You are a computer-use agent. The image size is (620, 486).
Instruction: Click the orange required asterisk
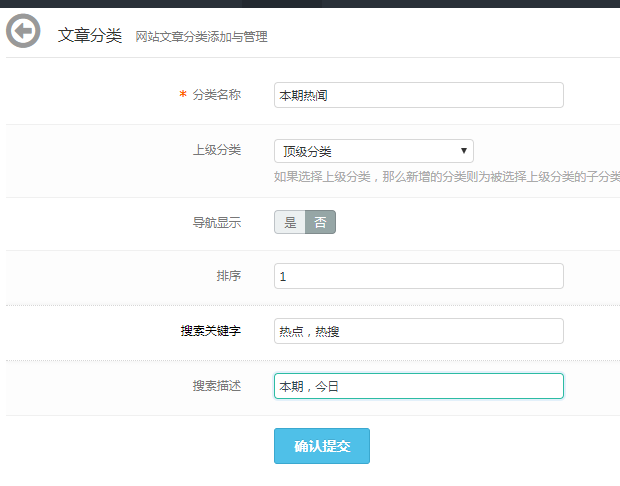pos(182,95)
